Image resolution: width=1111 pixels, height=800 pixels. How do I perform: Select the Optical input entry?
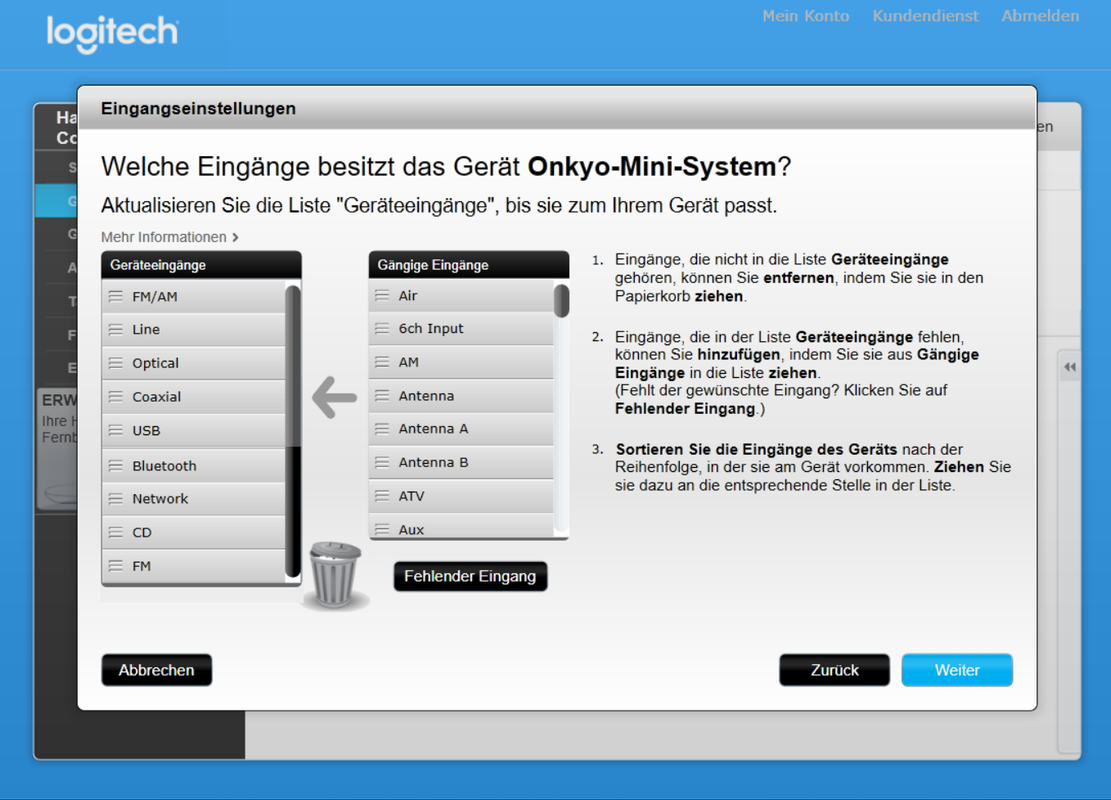[x=193, y=363]
